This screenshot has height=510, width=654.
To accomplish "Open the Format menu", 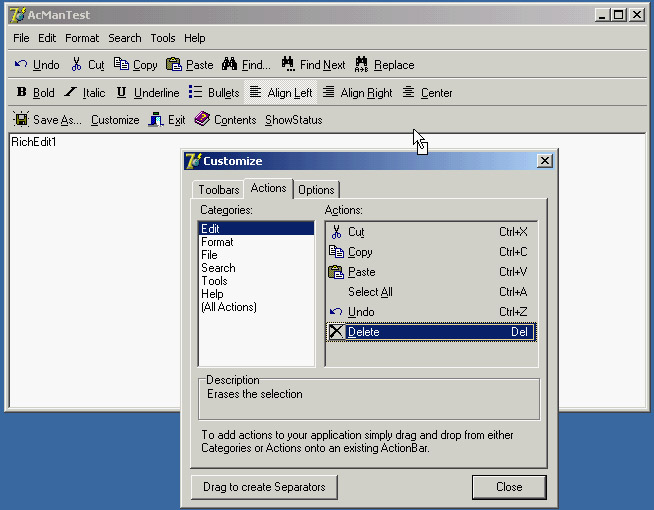I will (82, 38).
